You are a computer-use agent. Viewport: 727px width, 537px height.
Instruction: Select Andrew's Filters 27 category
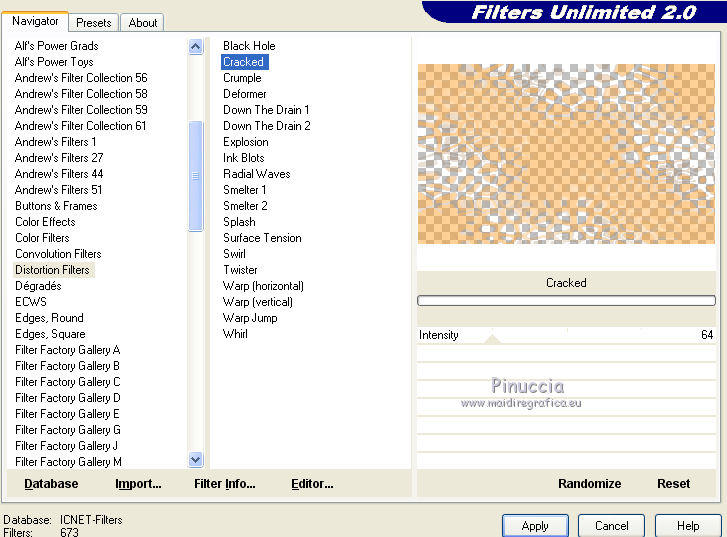click(59, 158)
